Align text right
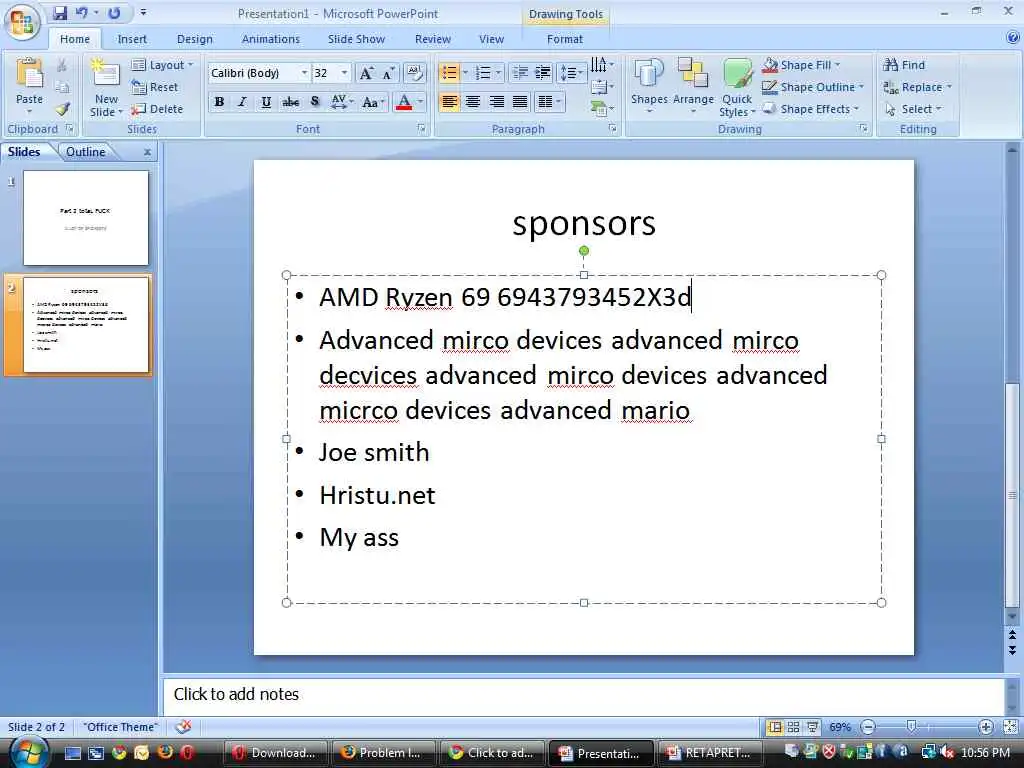This screenshot has width=1024, height=768. [x=496, y=102]
